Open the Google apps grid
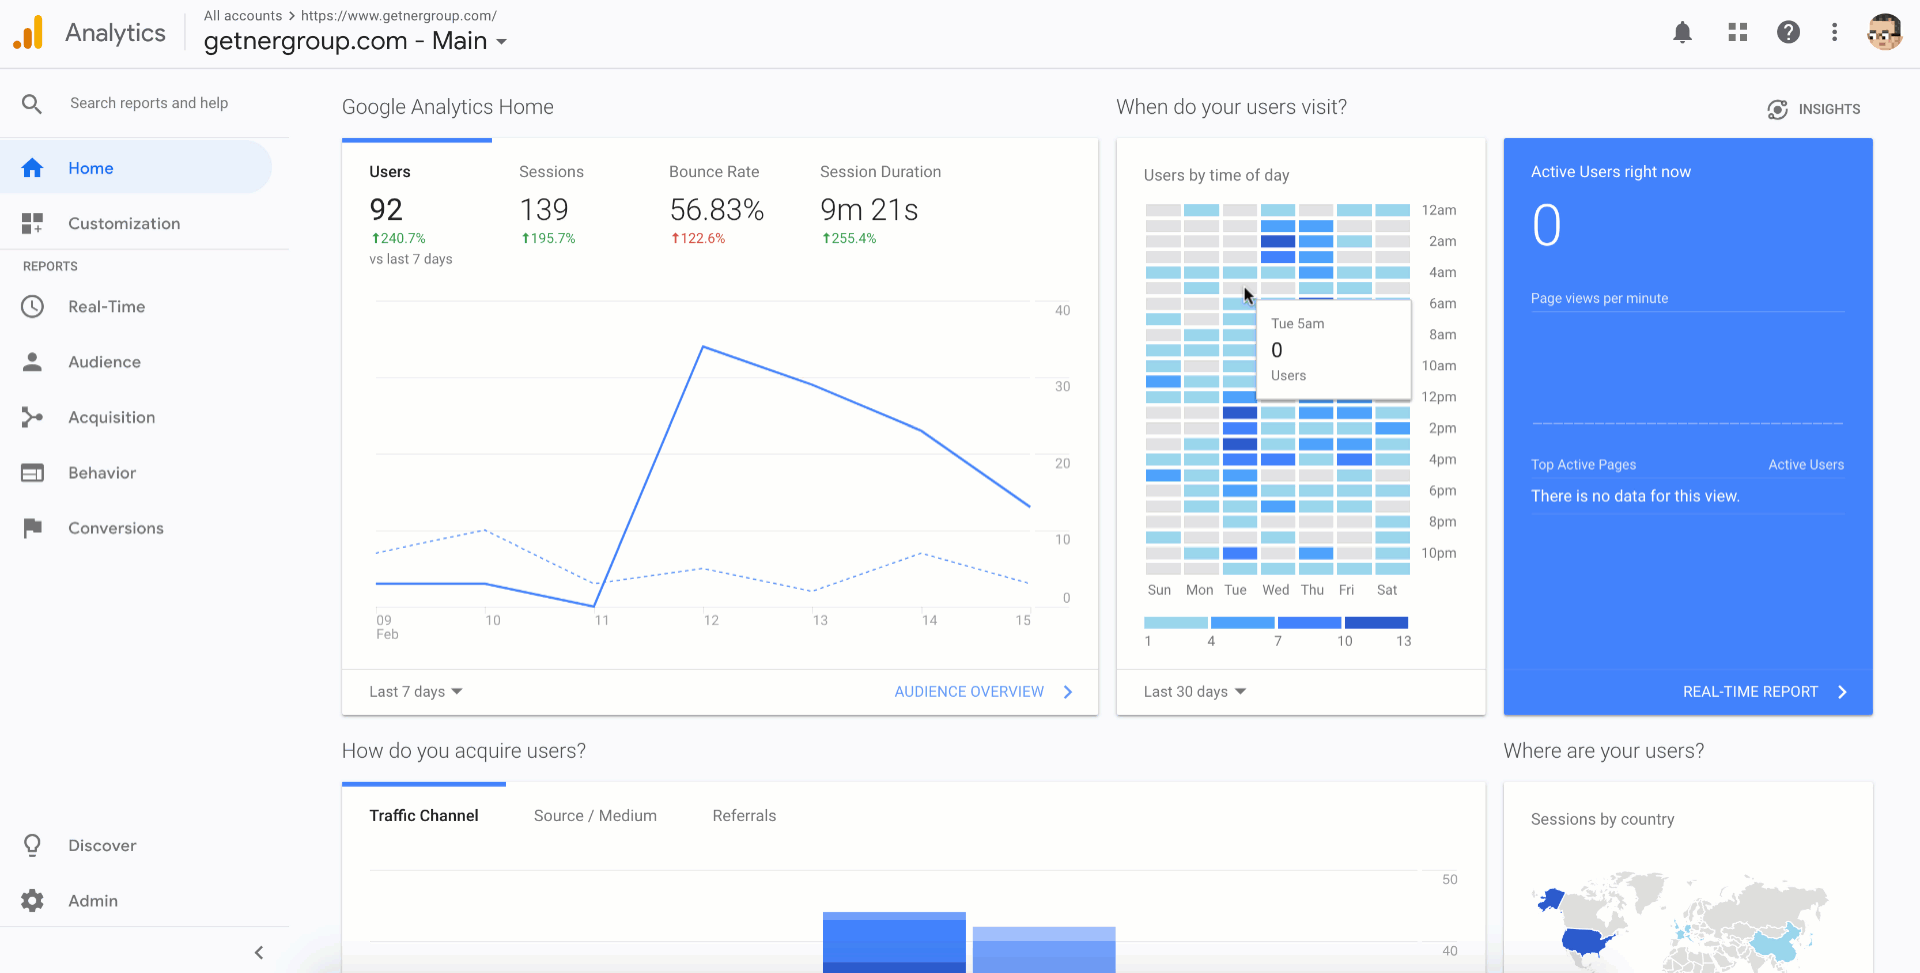This screenshot has width=1920, height=973. point(1738,33)
